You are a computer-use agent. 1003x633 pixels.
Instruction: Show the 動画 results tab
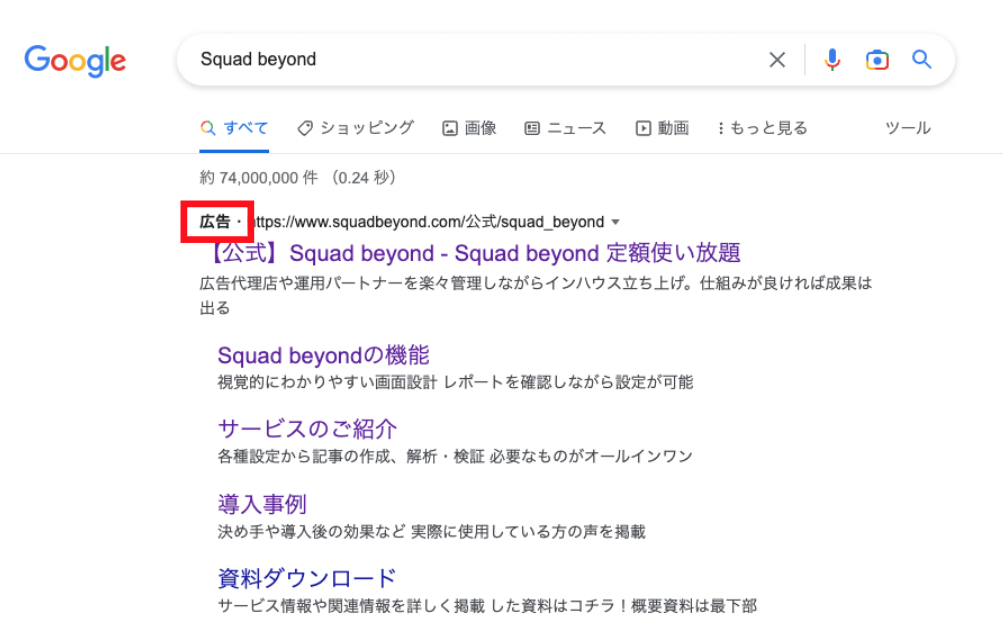(x=662, y=128)
